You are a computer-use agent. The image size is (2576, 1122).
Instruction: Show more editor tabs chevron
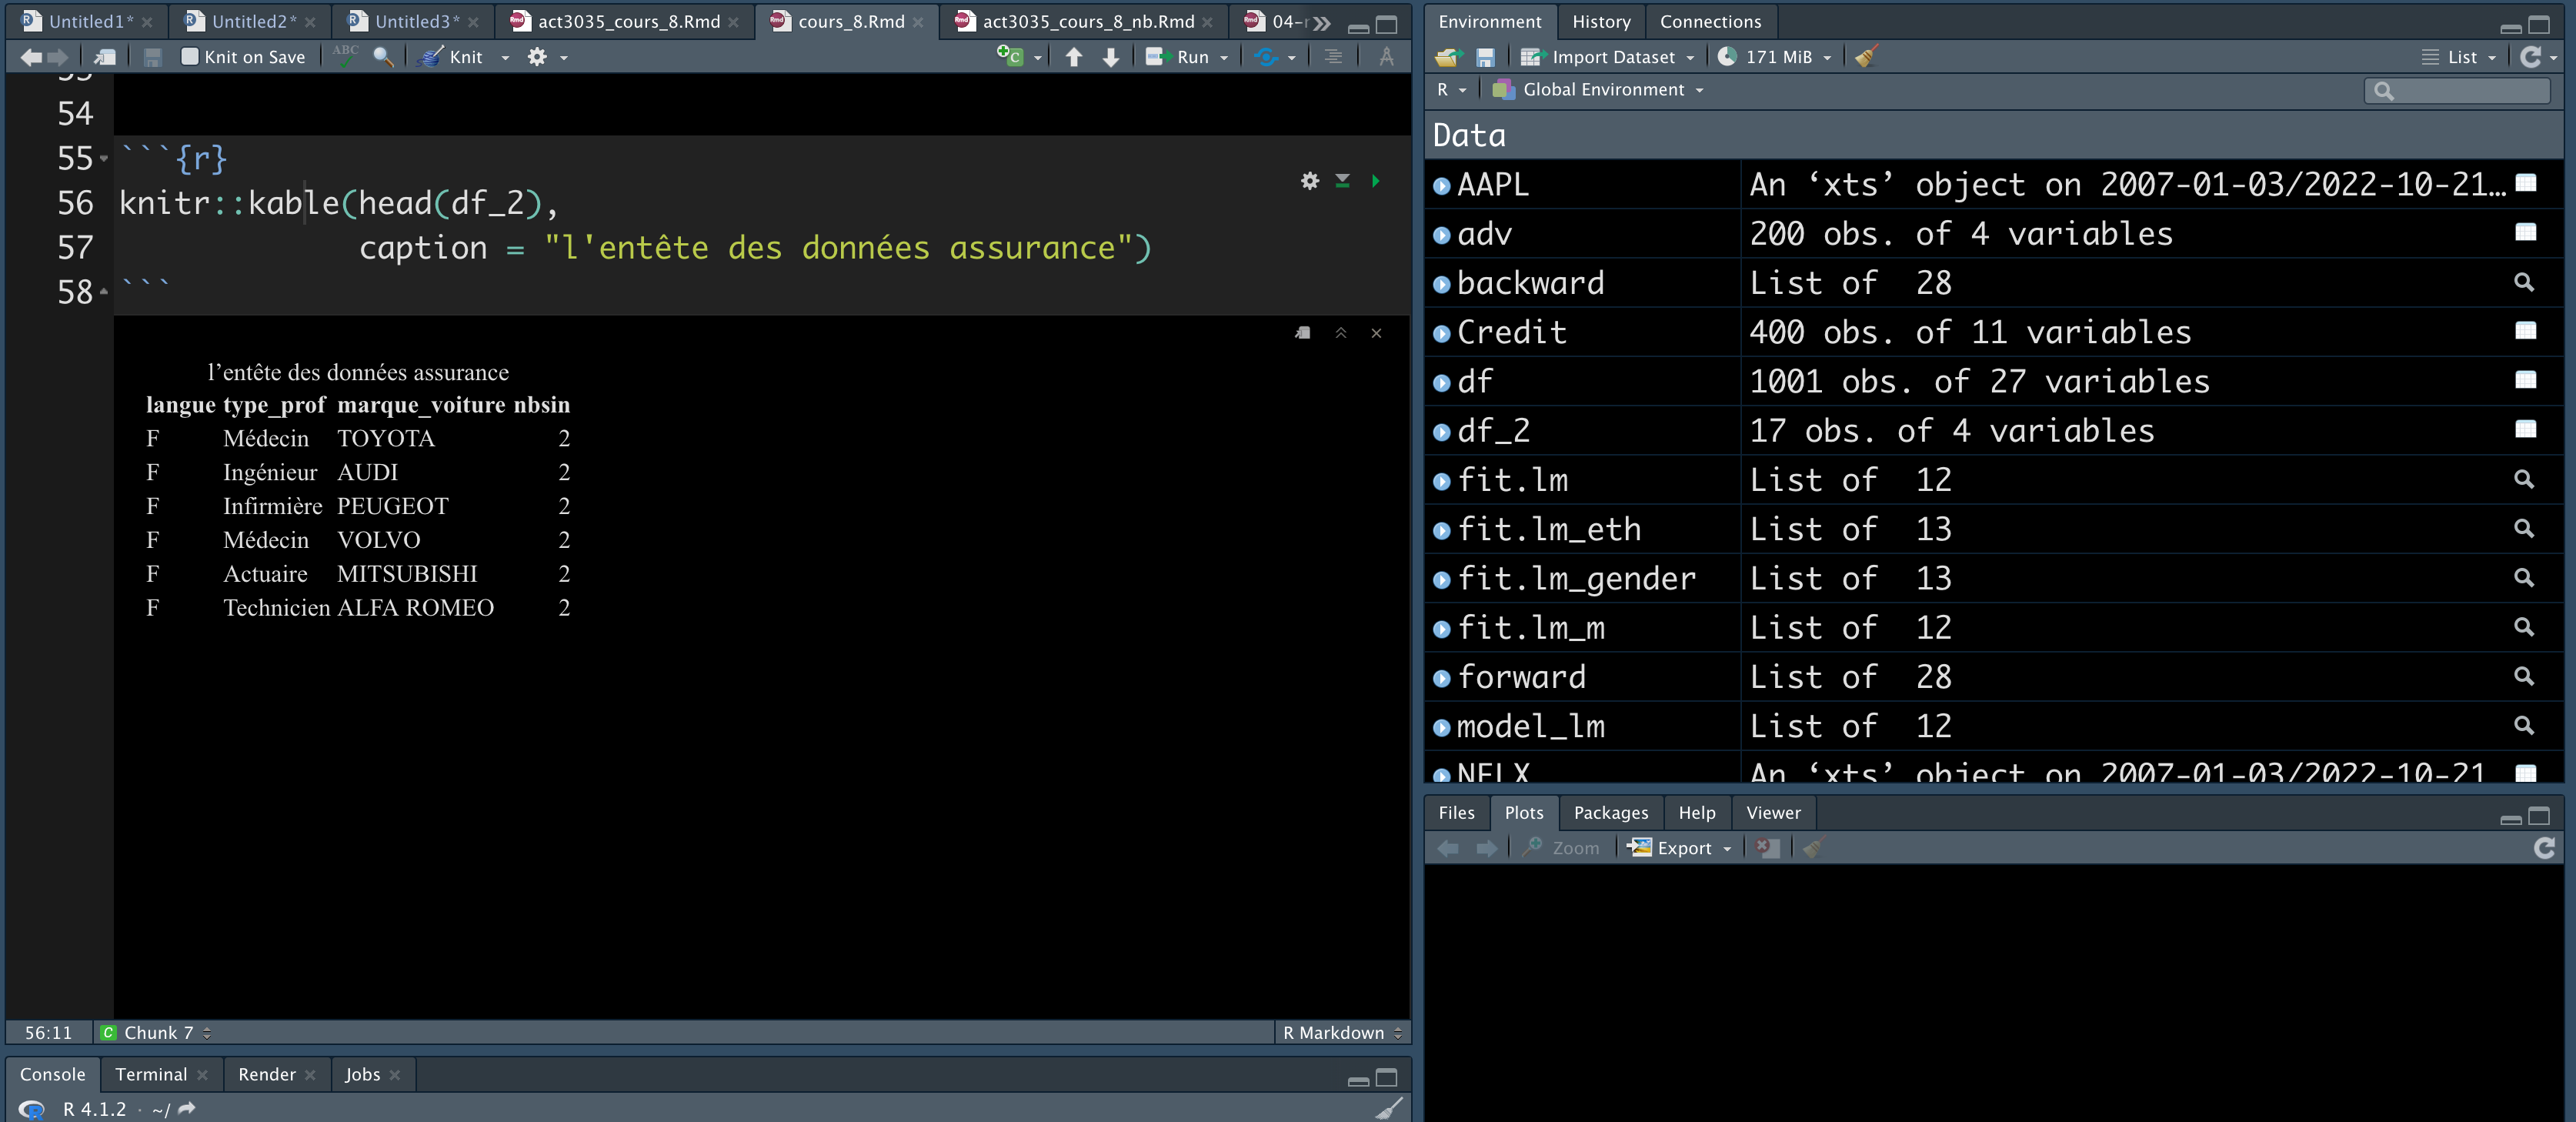(x=1322, y=22)
